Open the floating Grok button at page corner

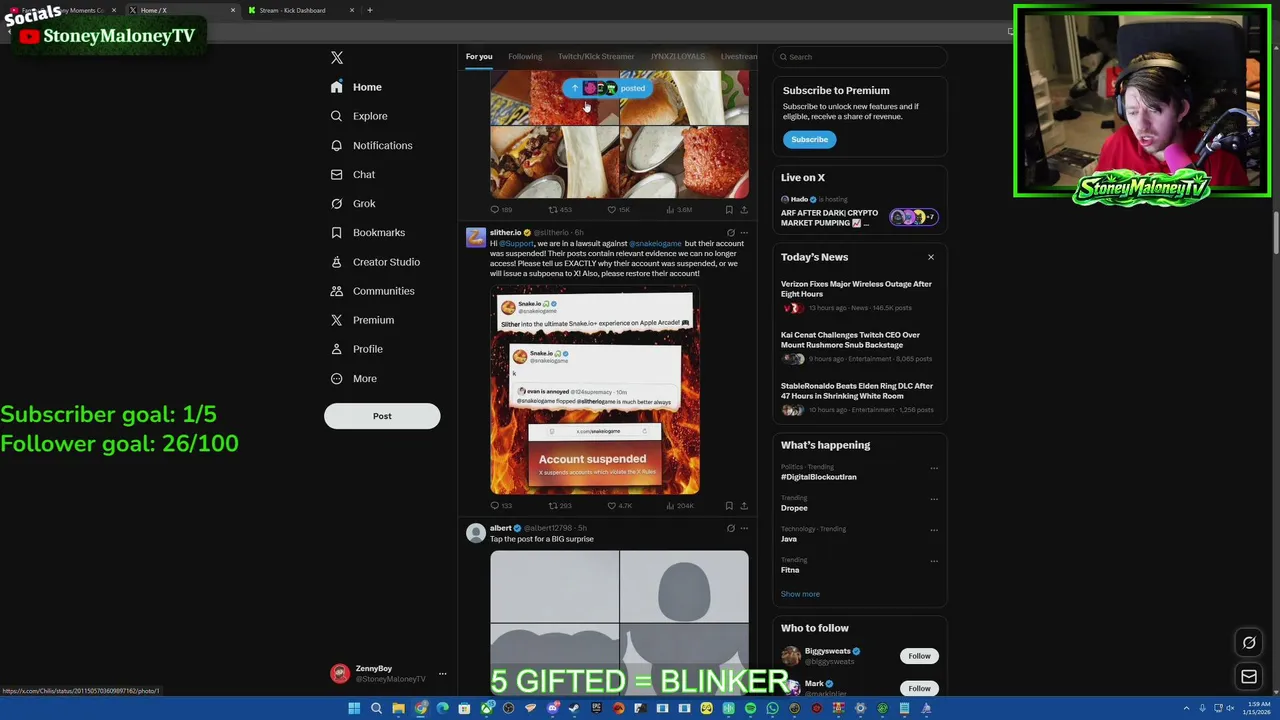1249,643
